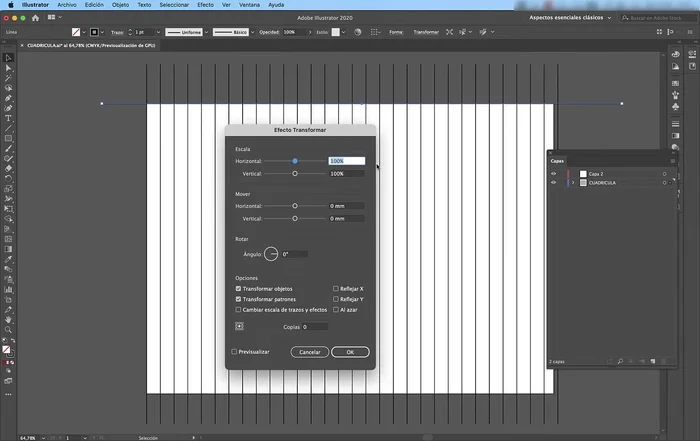Click the Home icon in top bar
The image size is (700, 441).
36,18
